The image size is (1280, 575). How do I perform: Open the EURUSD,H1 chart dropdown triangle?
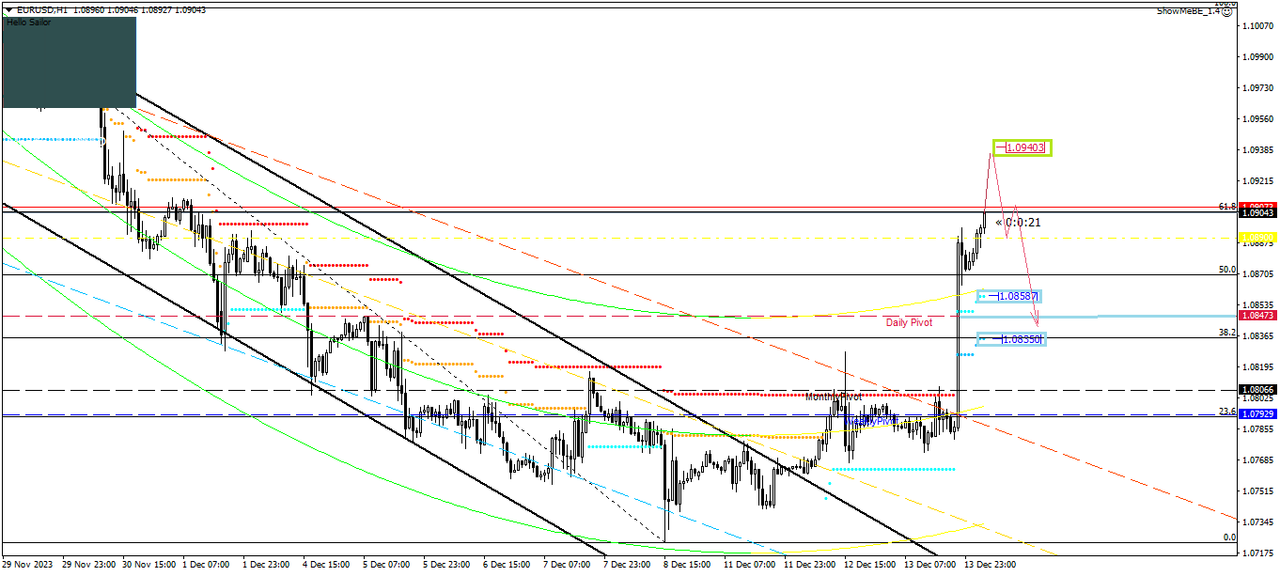click(x=9, y=9)
